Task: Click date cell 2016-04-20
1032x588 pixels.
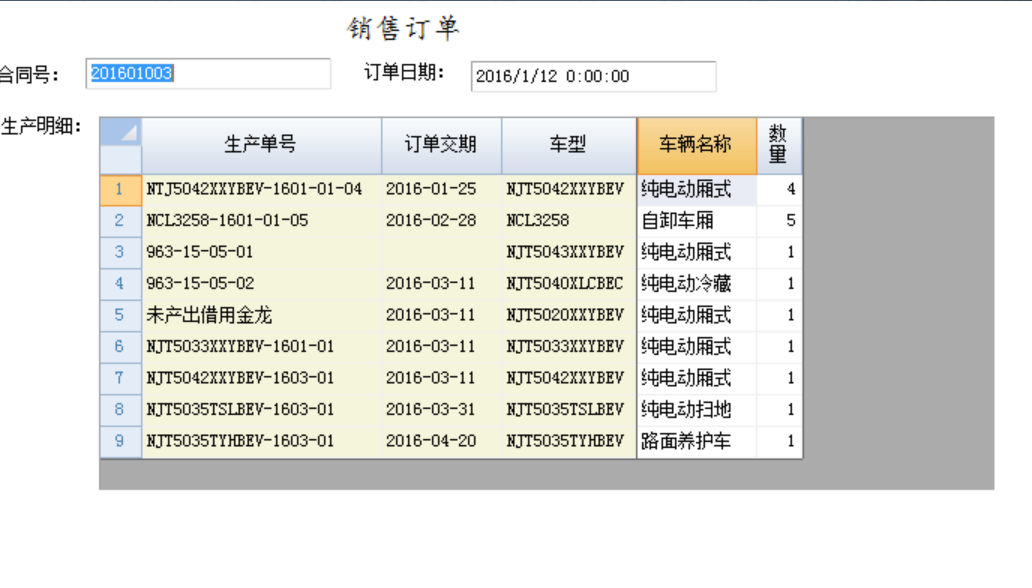Action: (x=442, y=442)
